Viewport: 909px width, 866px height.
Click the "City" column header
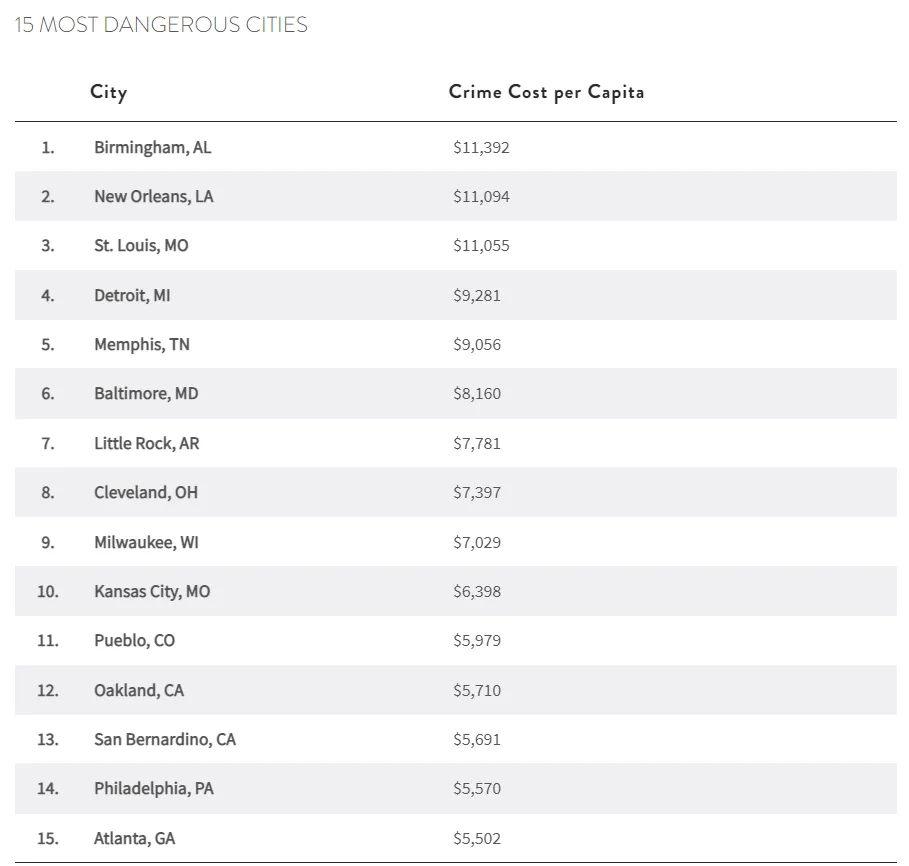108,92
